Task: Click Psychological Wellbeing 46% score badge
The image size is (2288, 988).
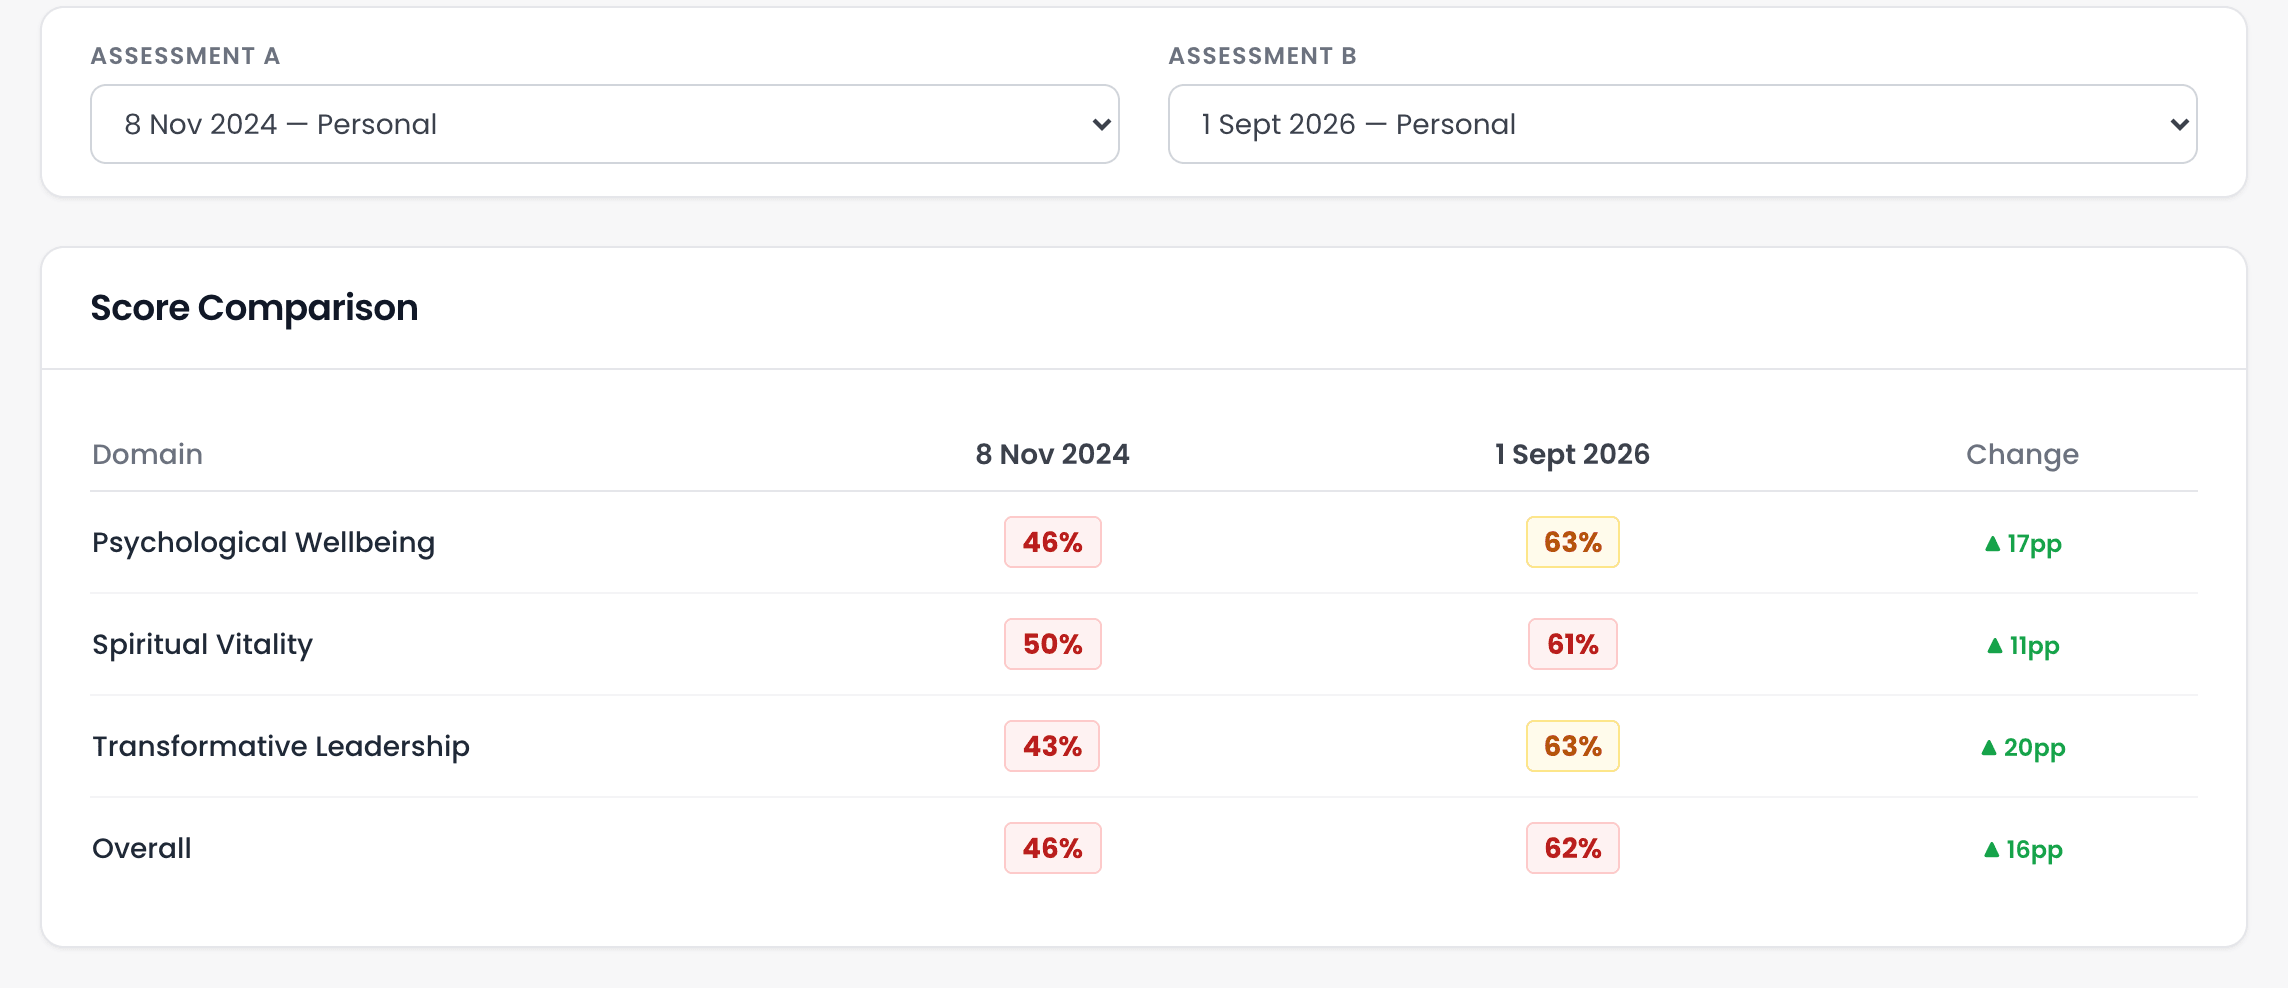Action: [x=1053, y=542]
